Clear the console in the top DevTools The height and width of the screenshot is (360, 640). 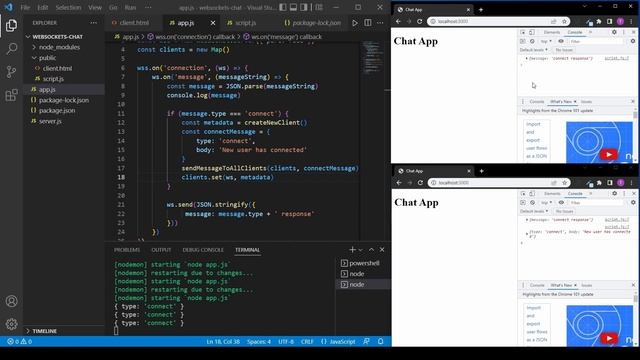pos(532,41)
